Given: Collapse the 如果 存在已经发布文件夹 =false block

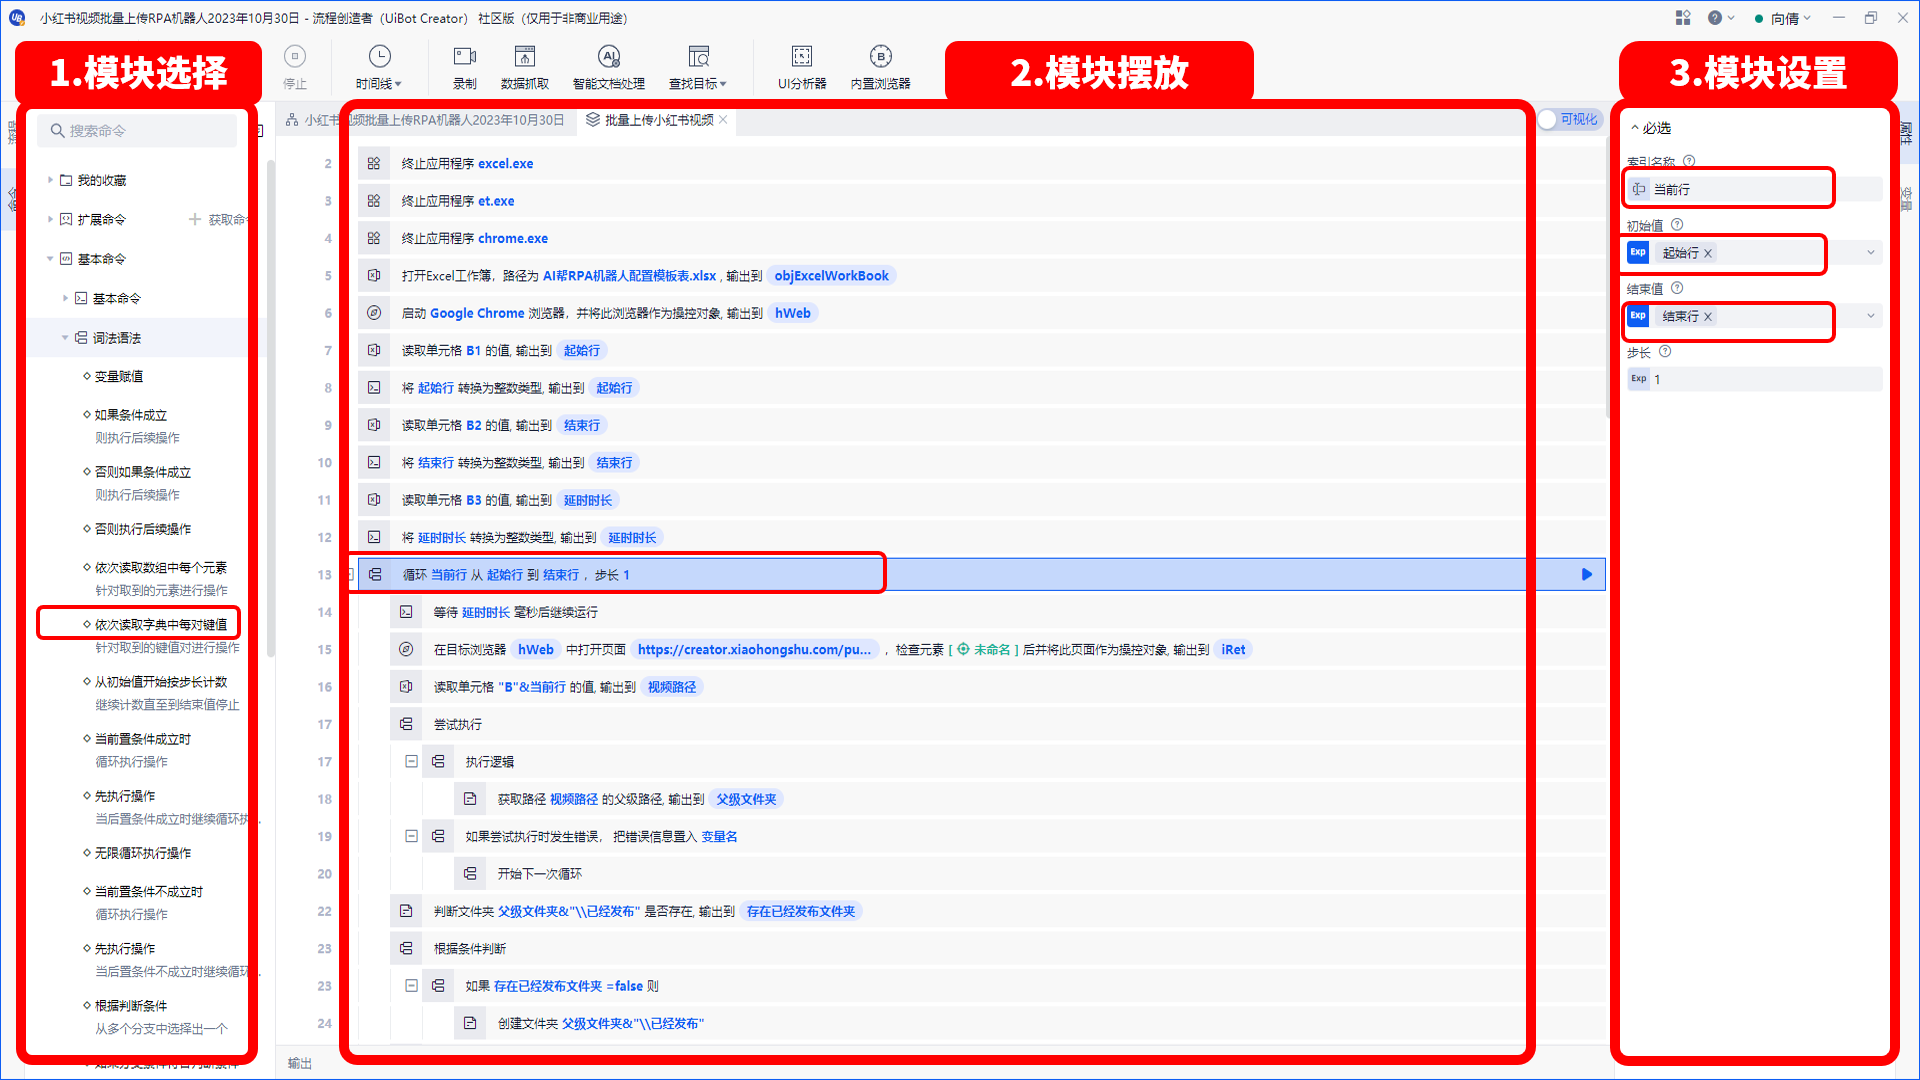Looking at the screenshot, I should (411, 986).
